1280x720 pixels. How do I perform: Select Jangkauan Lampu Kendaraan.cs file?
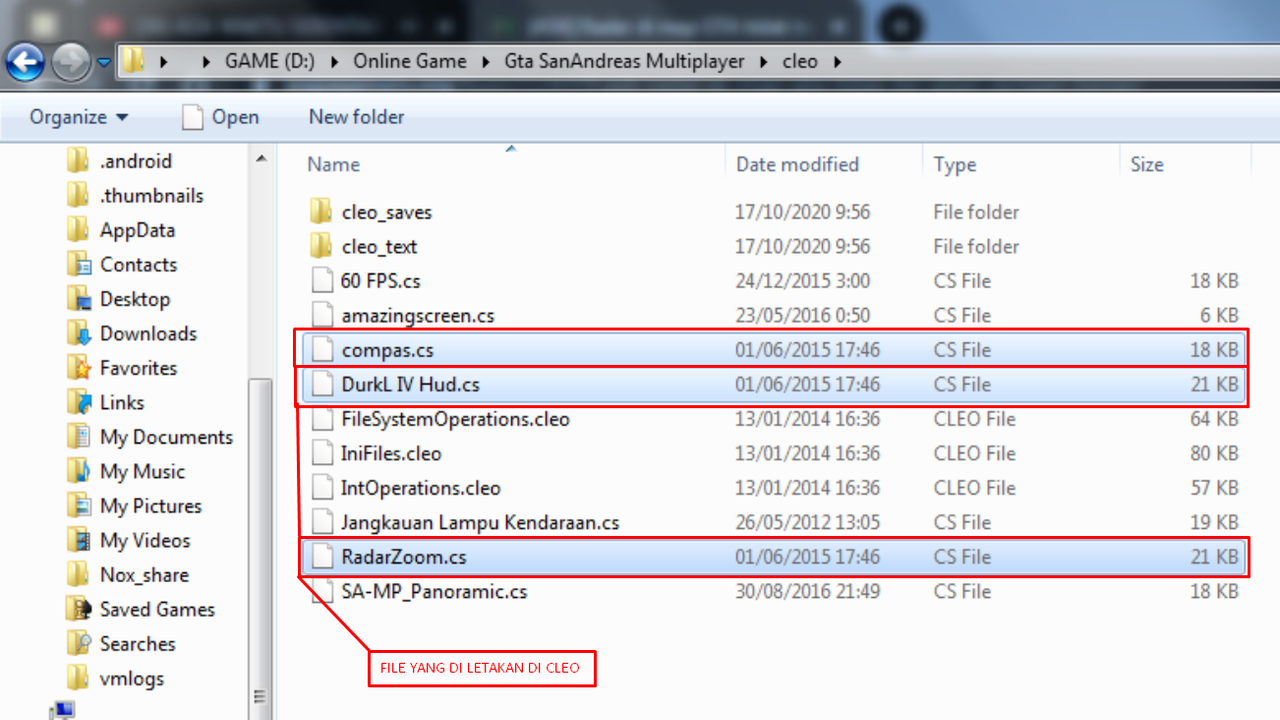click(x=480, y=523)
